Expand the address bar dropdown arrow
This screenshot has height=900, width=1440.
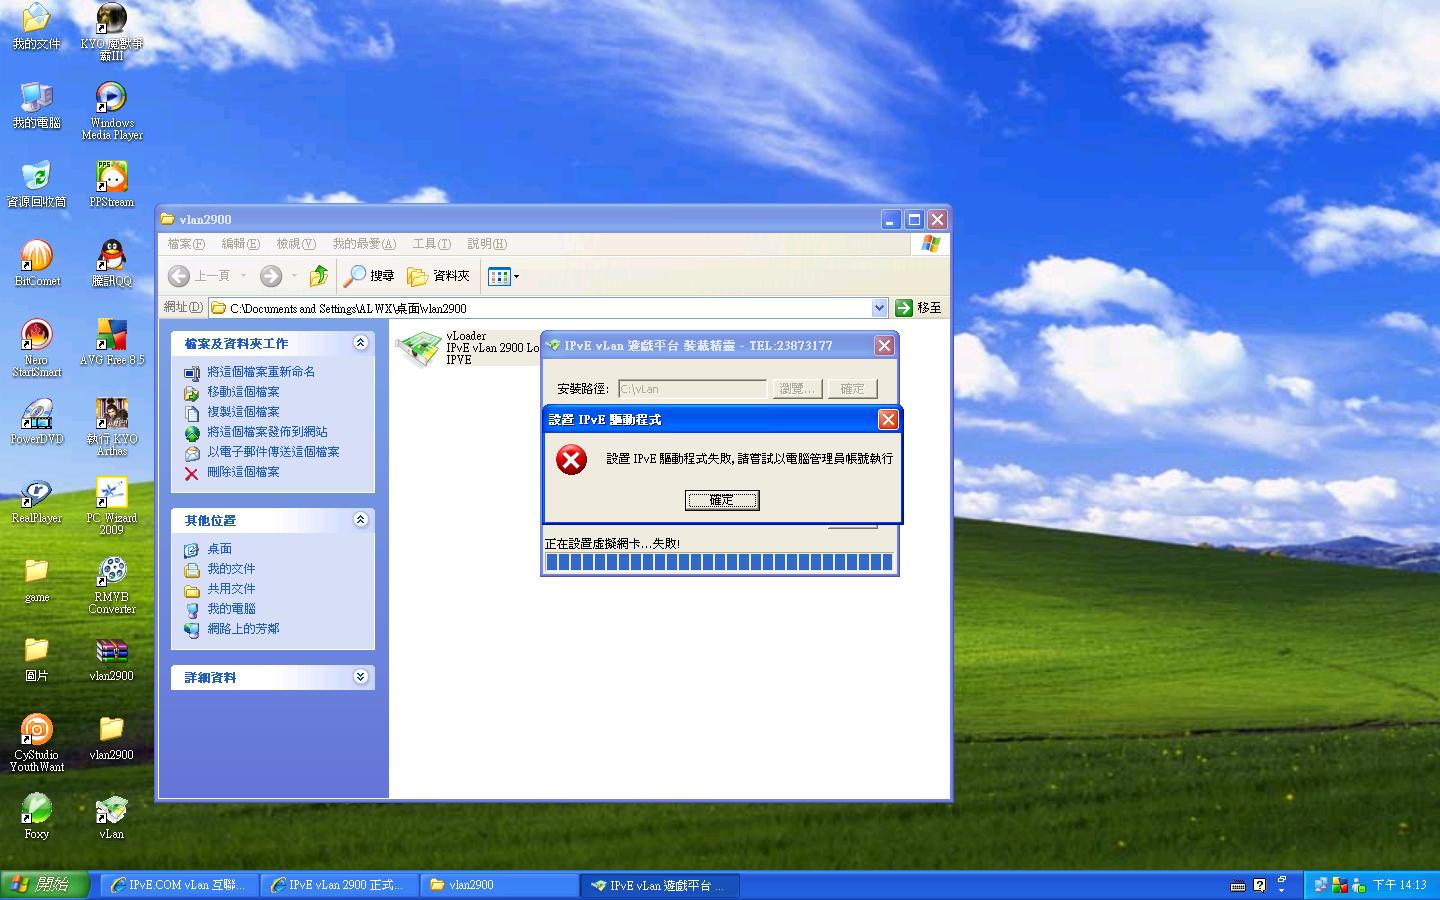point(879,308)
